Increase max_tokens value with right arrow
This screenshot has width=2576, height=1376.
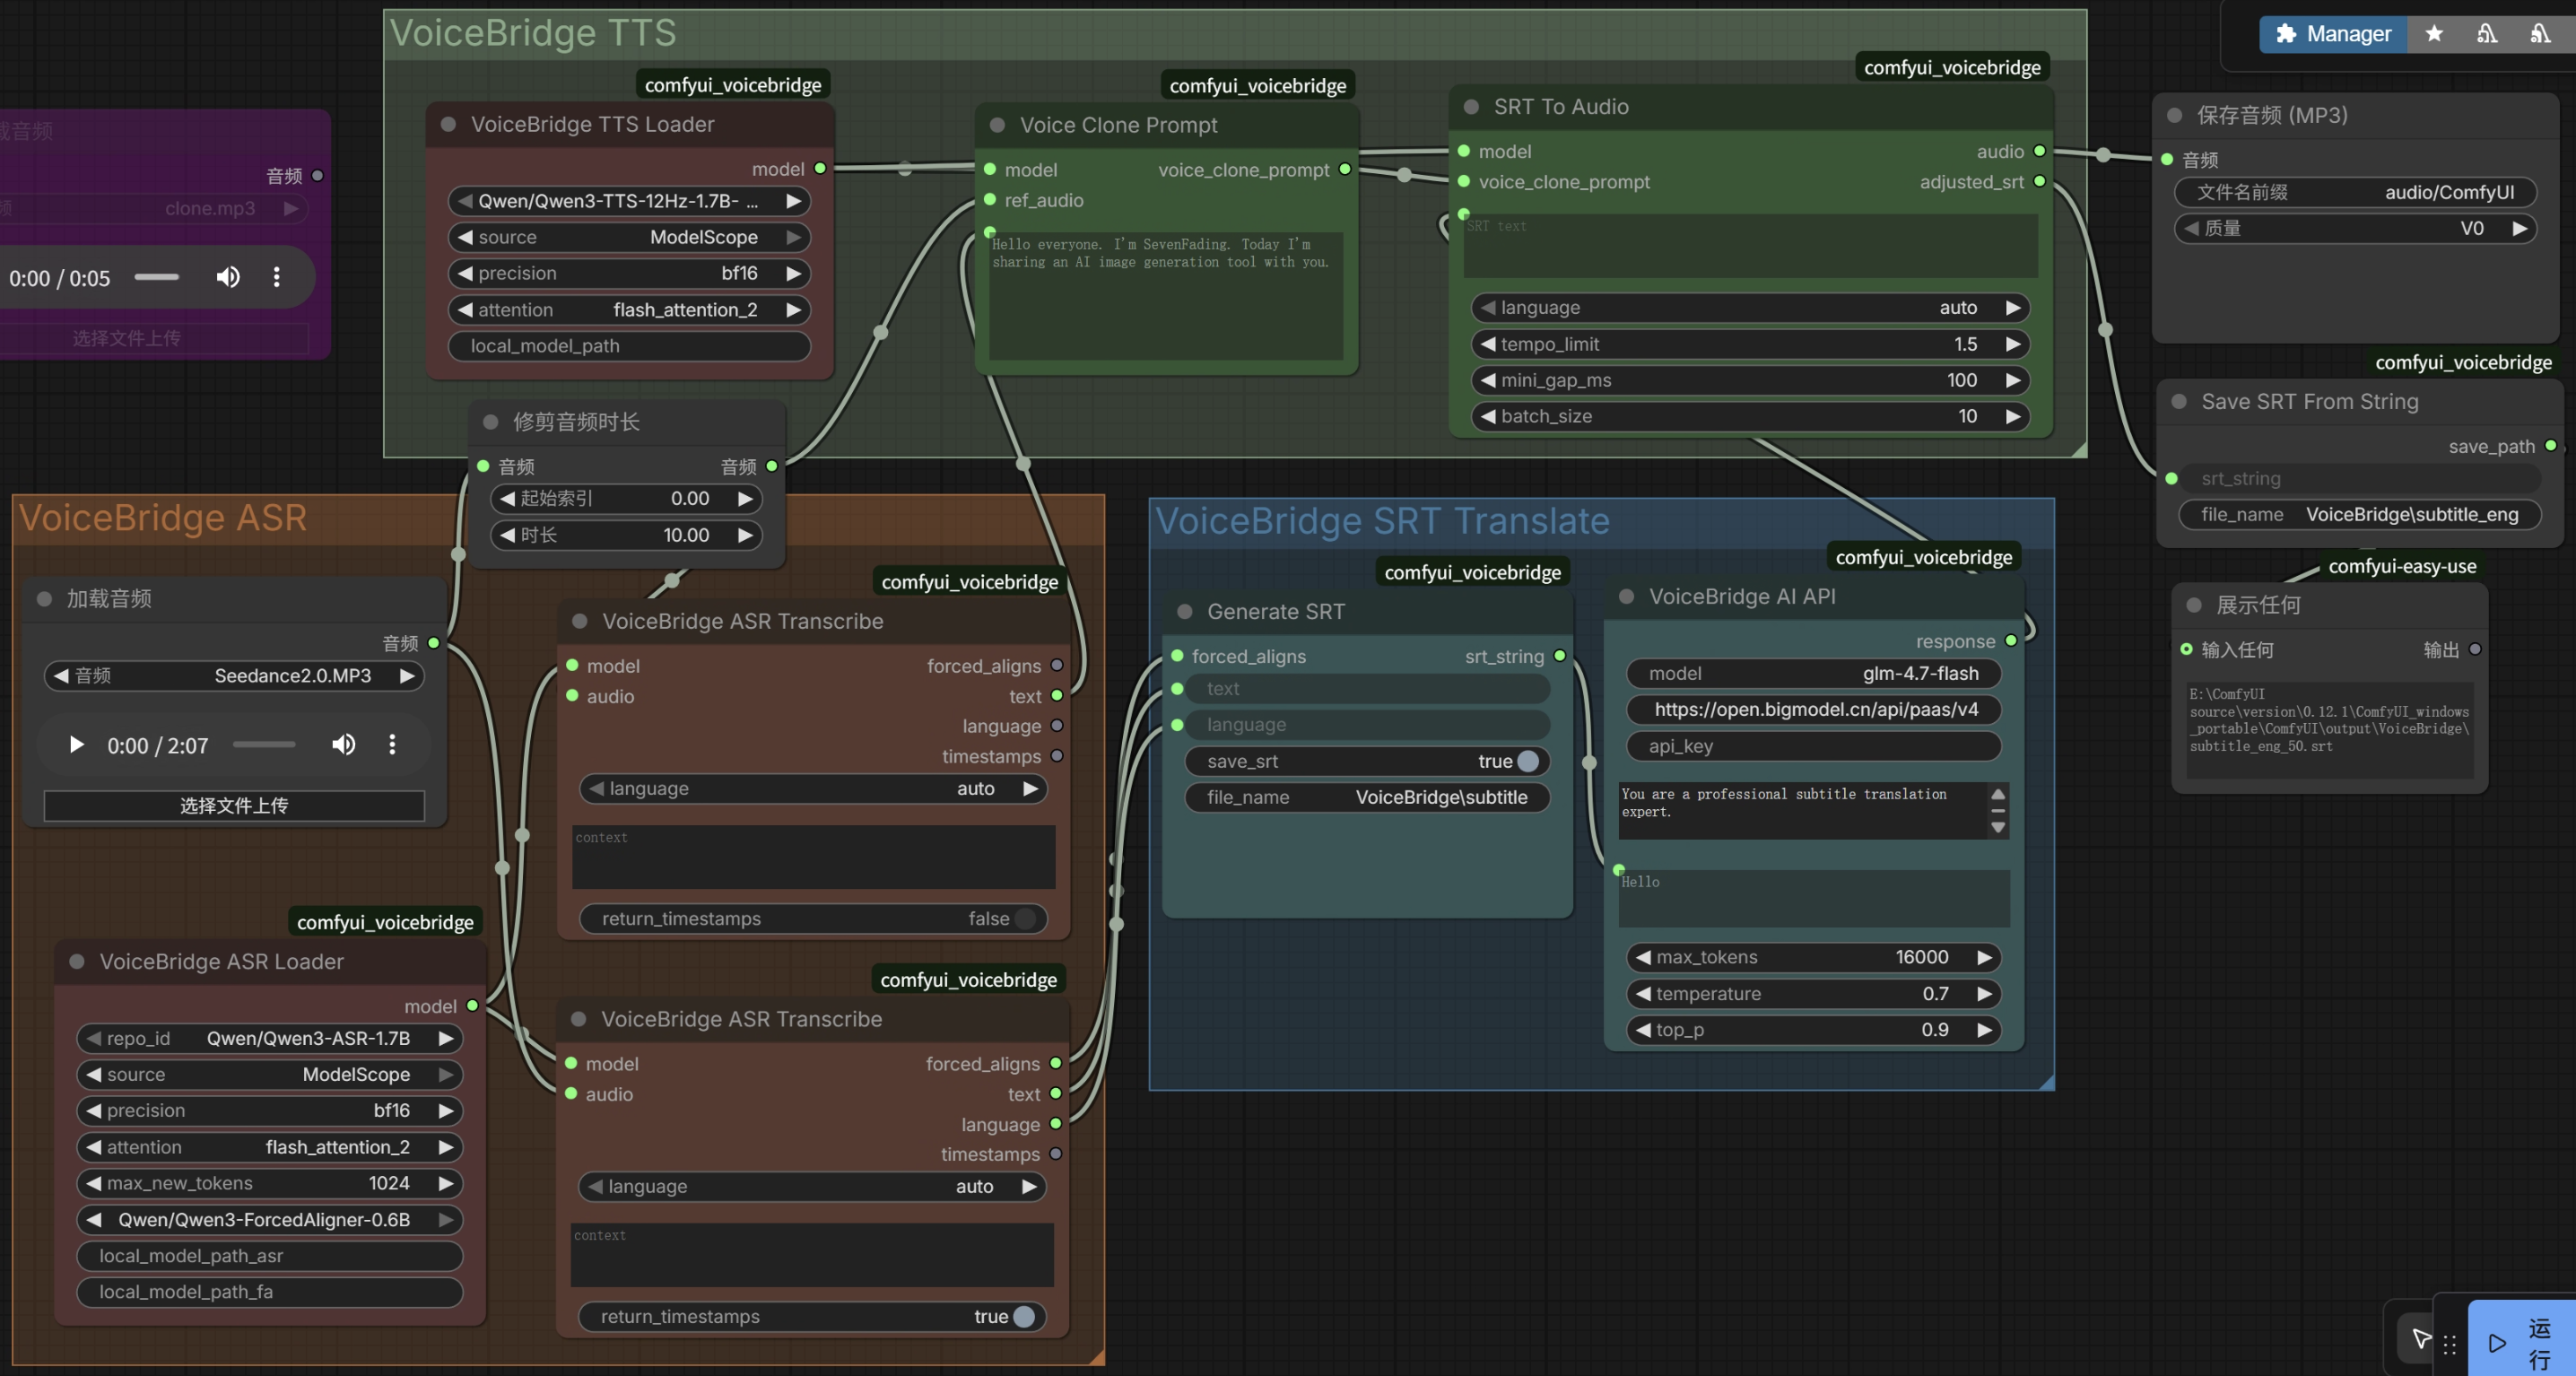point(1984,958)
